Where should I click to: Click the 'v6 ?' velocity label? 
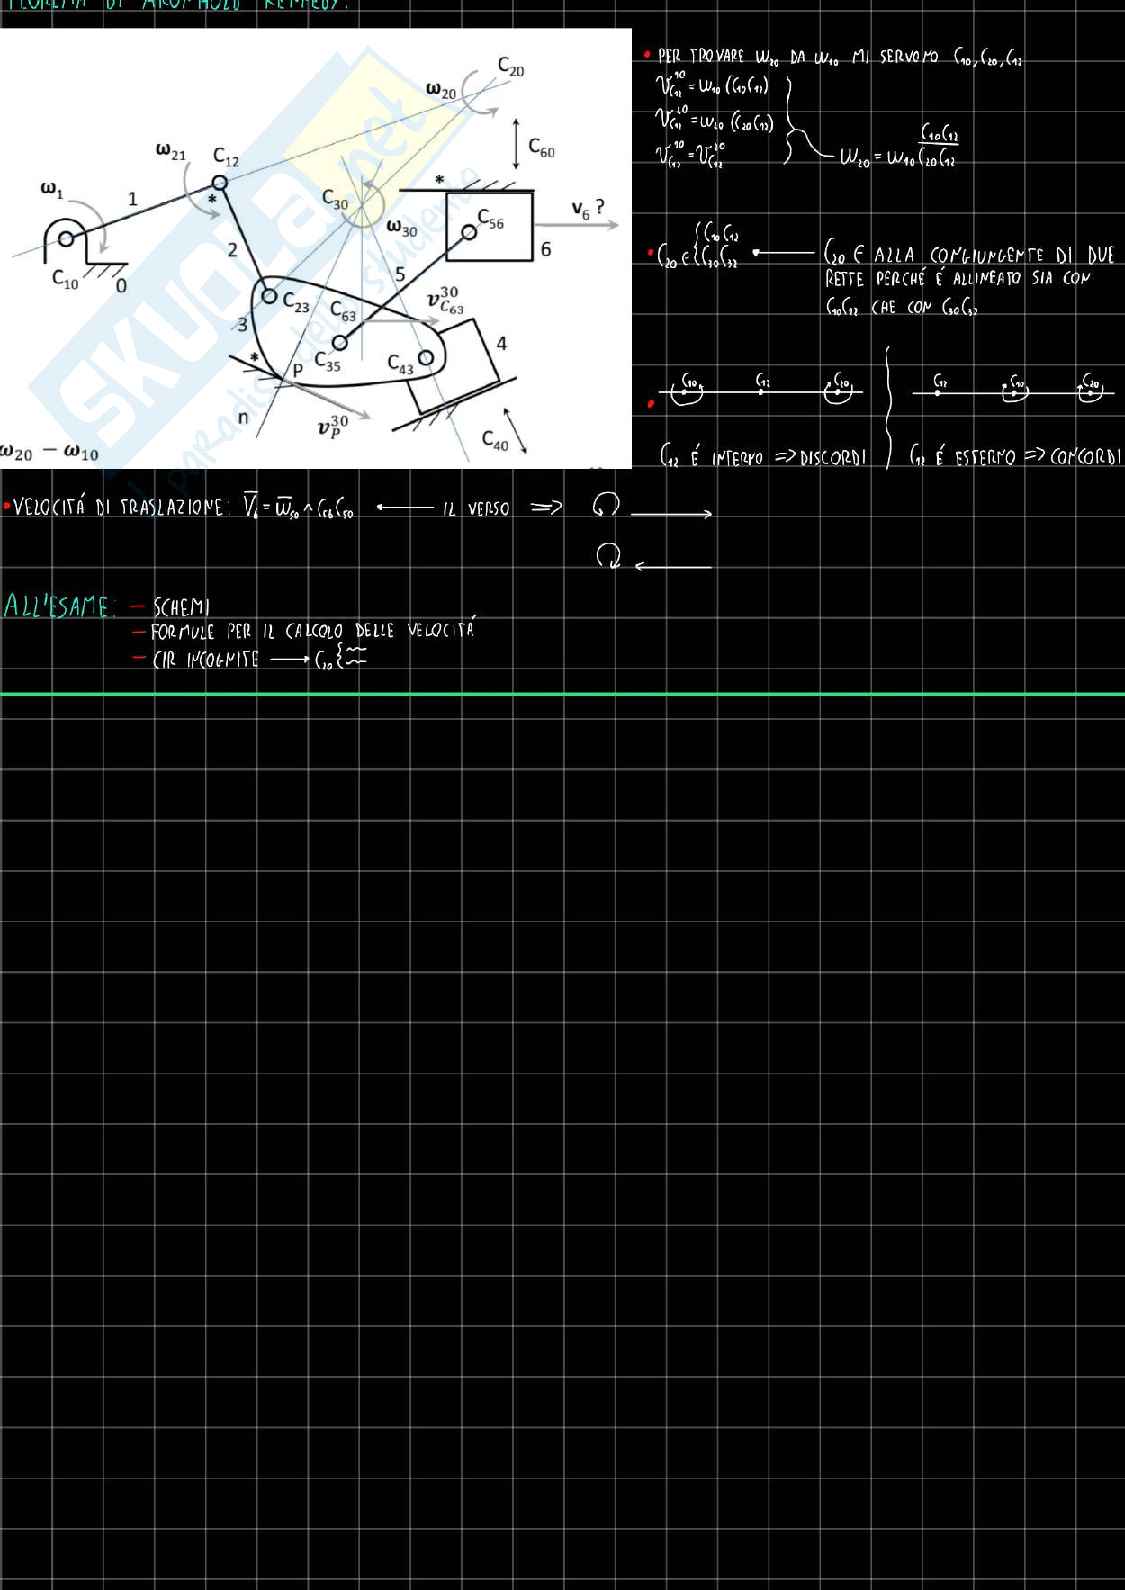(587, 208)
